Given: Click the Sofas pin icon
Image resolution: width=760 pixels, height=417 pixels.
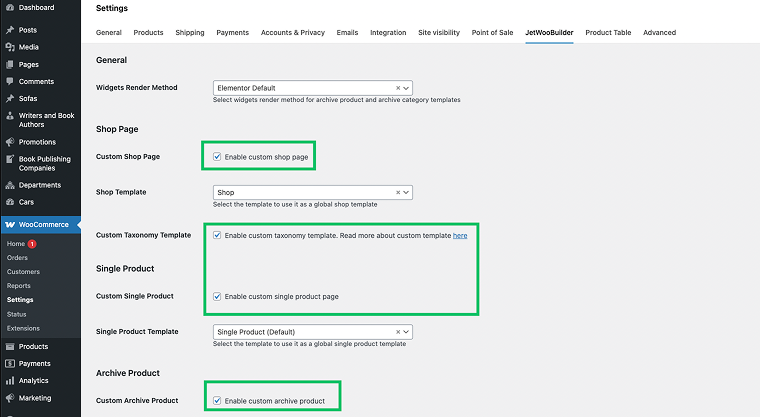Looking at the screenshot, I should point(10,98).
